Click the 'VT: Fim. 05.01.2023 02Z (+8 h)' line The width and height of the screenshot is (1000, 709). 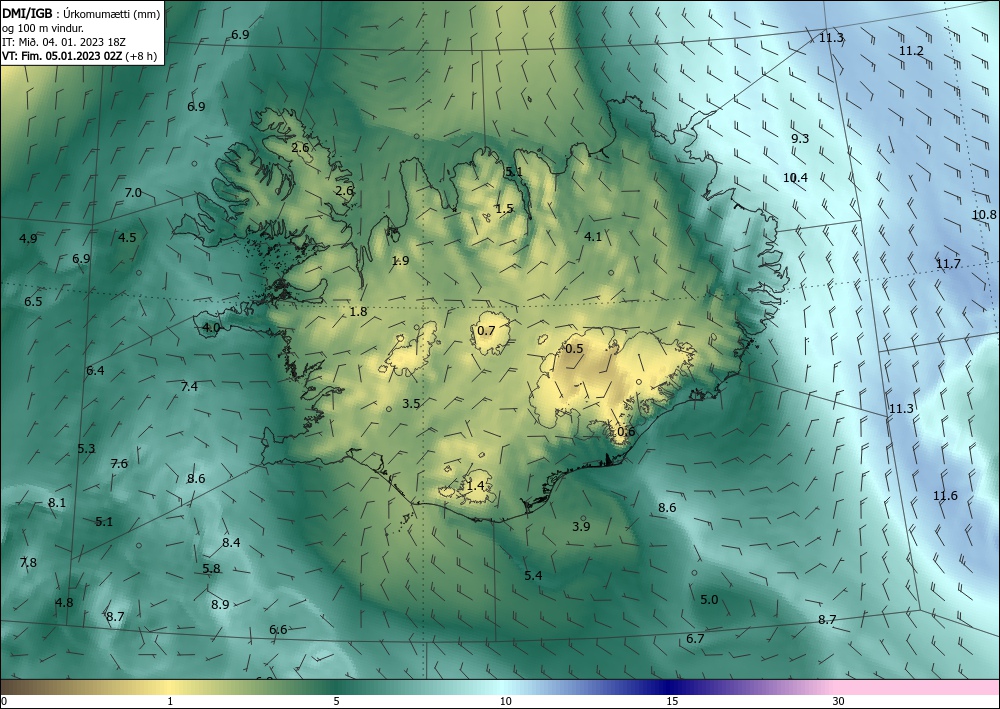coord(79,56)
